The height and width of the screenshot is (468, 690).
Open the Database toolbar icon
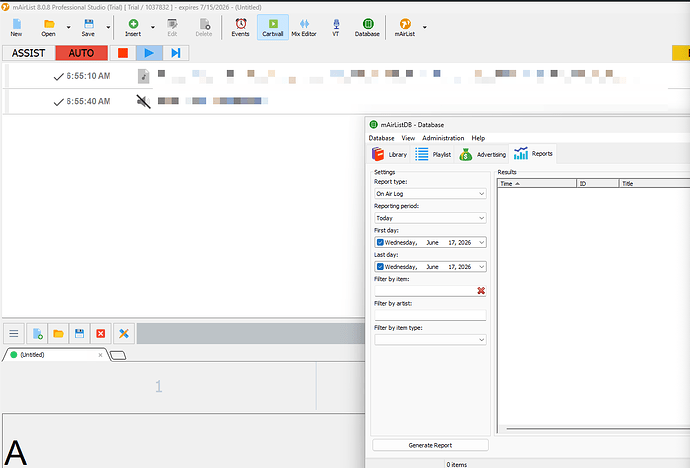[367, 27]
